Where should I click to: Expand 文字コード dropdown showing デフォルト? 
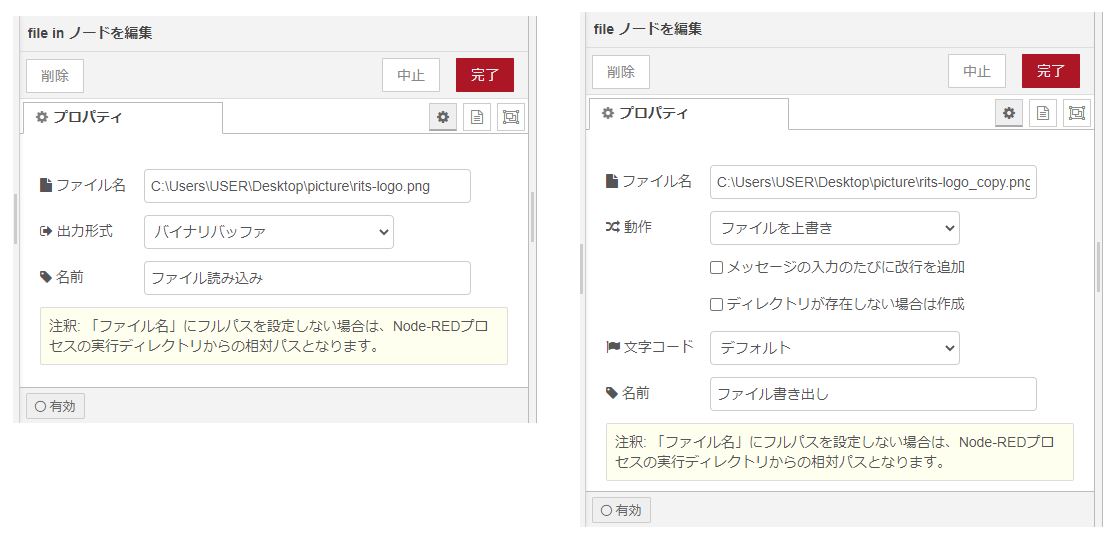point(834,348)
